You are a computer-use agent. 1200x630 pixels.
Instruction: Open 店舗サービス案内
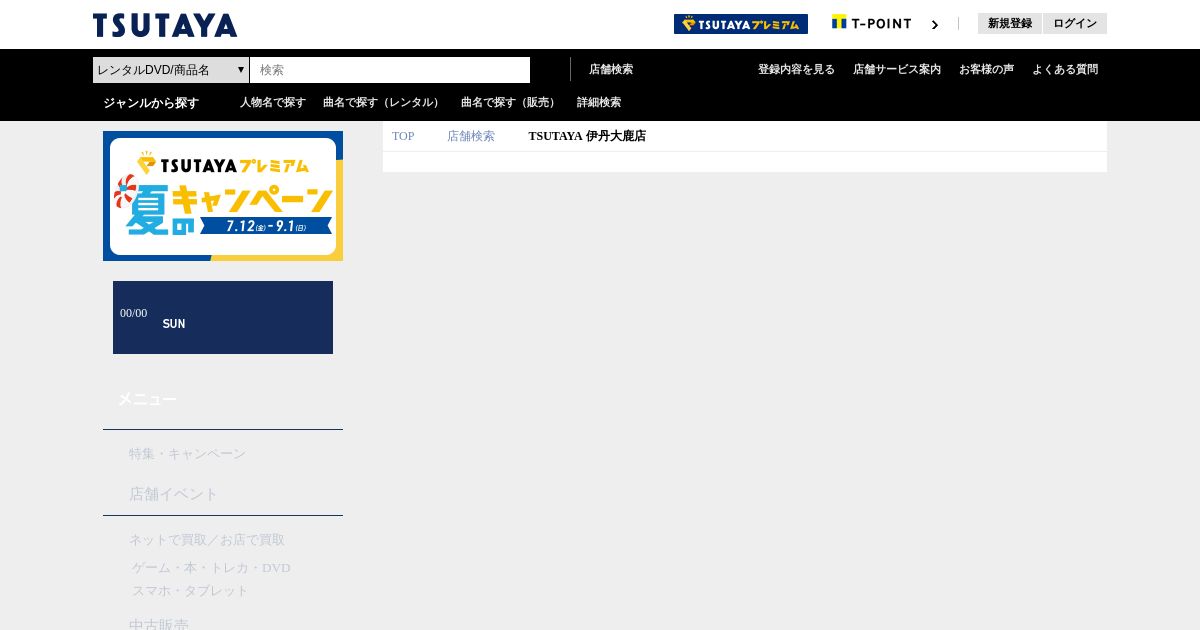[897, 69]
